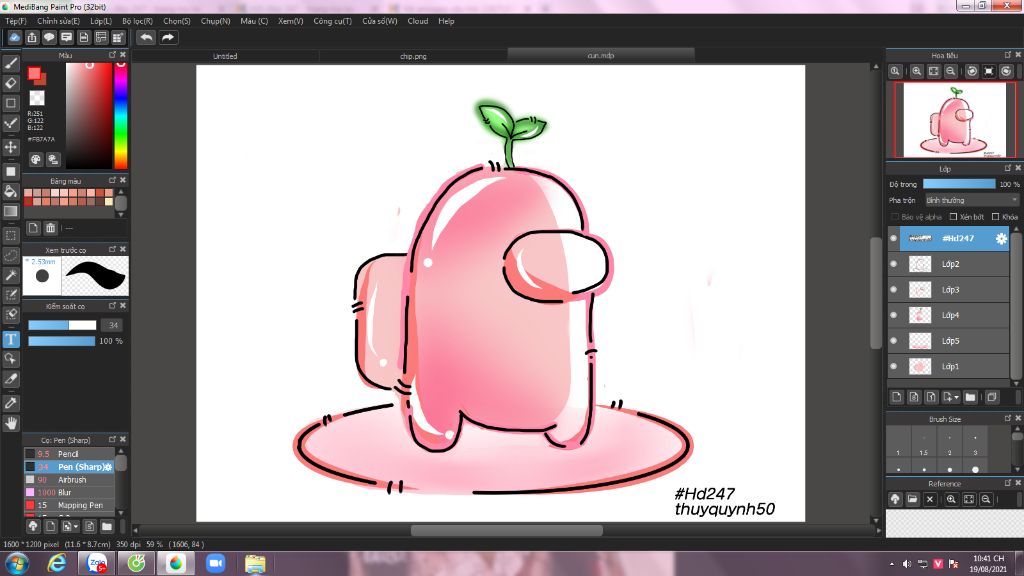Screen dimensions: 1024x576
Task: Open the Help menu
Action: tap(446, 21)
